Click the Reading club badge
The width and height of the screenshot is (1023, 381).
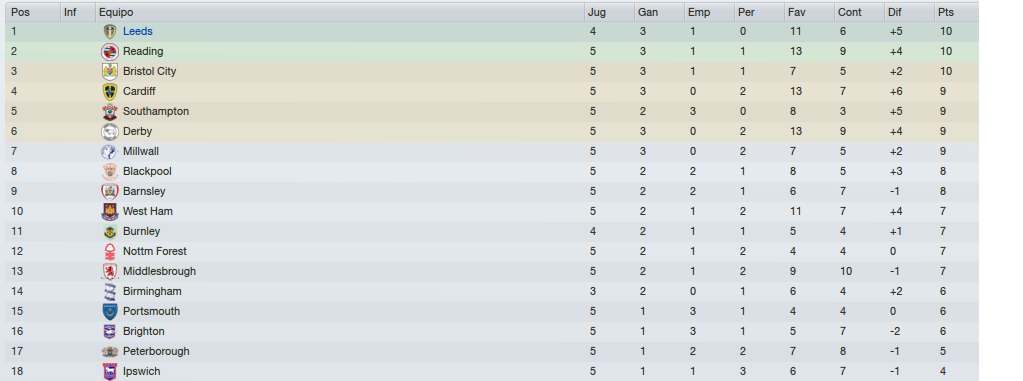[x=110, y=52]
